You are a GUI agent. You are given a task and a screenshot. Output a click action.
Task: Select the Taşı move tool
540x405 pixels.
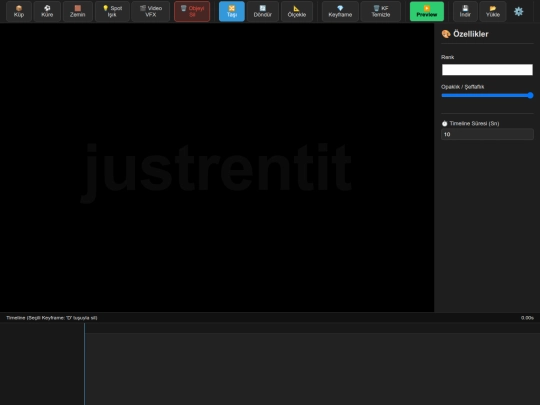(232, 11)
